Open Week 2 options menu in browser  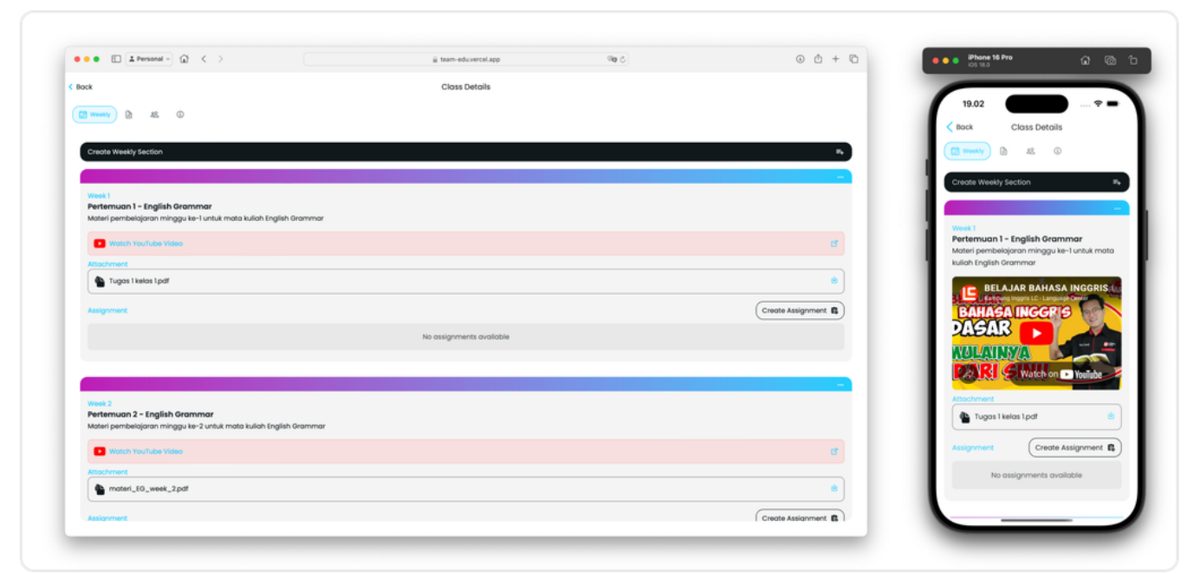tap(840, 385)
